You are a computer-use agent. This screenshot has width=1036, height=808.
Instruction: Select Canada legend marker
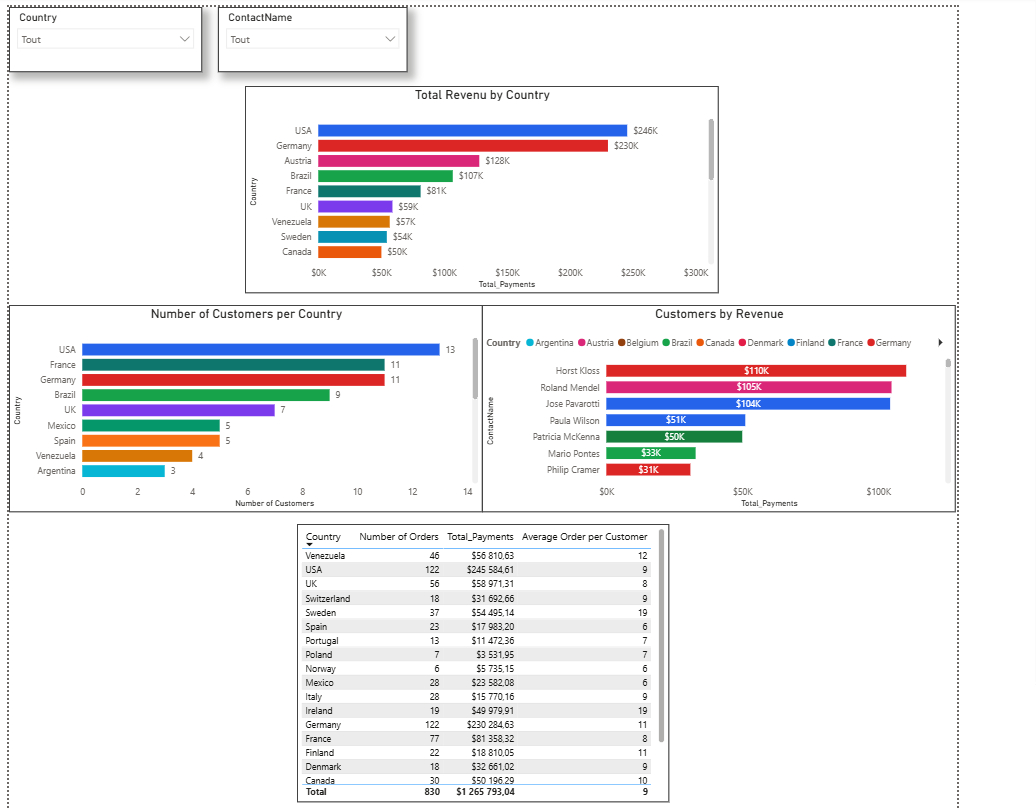[700, 342]
